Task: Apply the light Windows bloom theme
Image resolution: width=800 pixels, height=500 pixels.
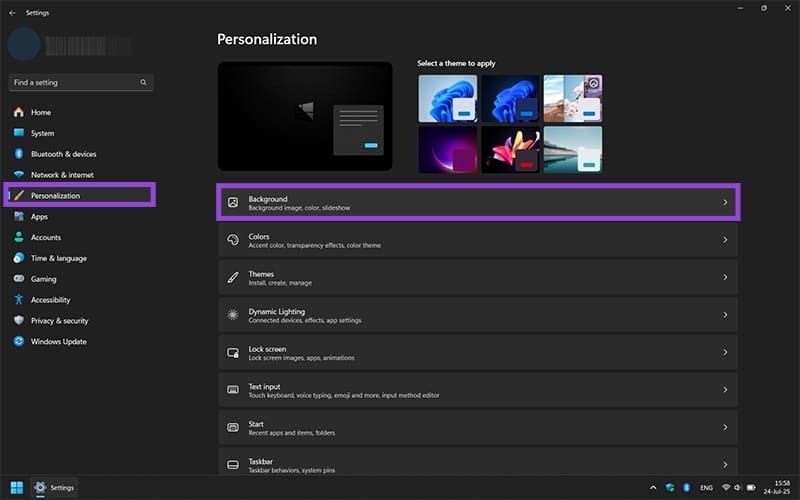Action: pos(448,98)
